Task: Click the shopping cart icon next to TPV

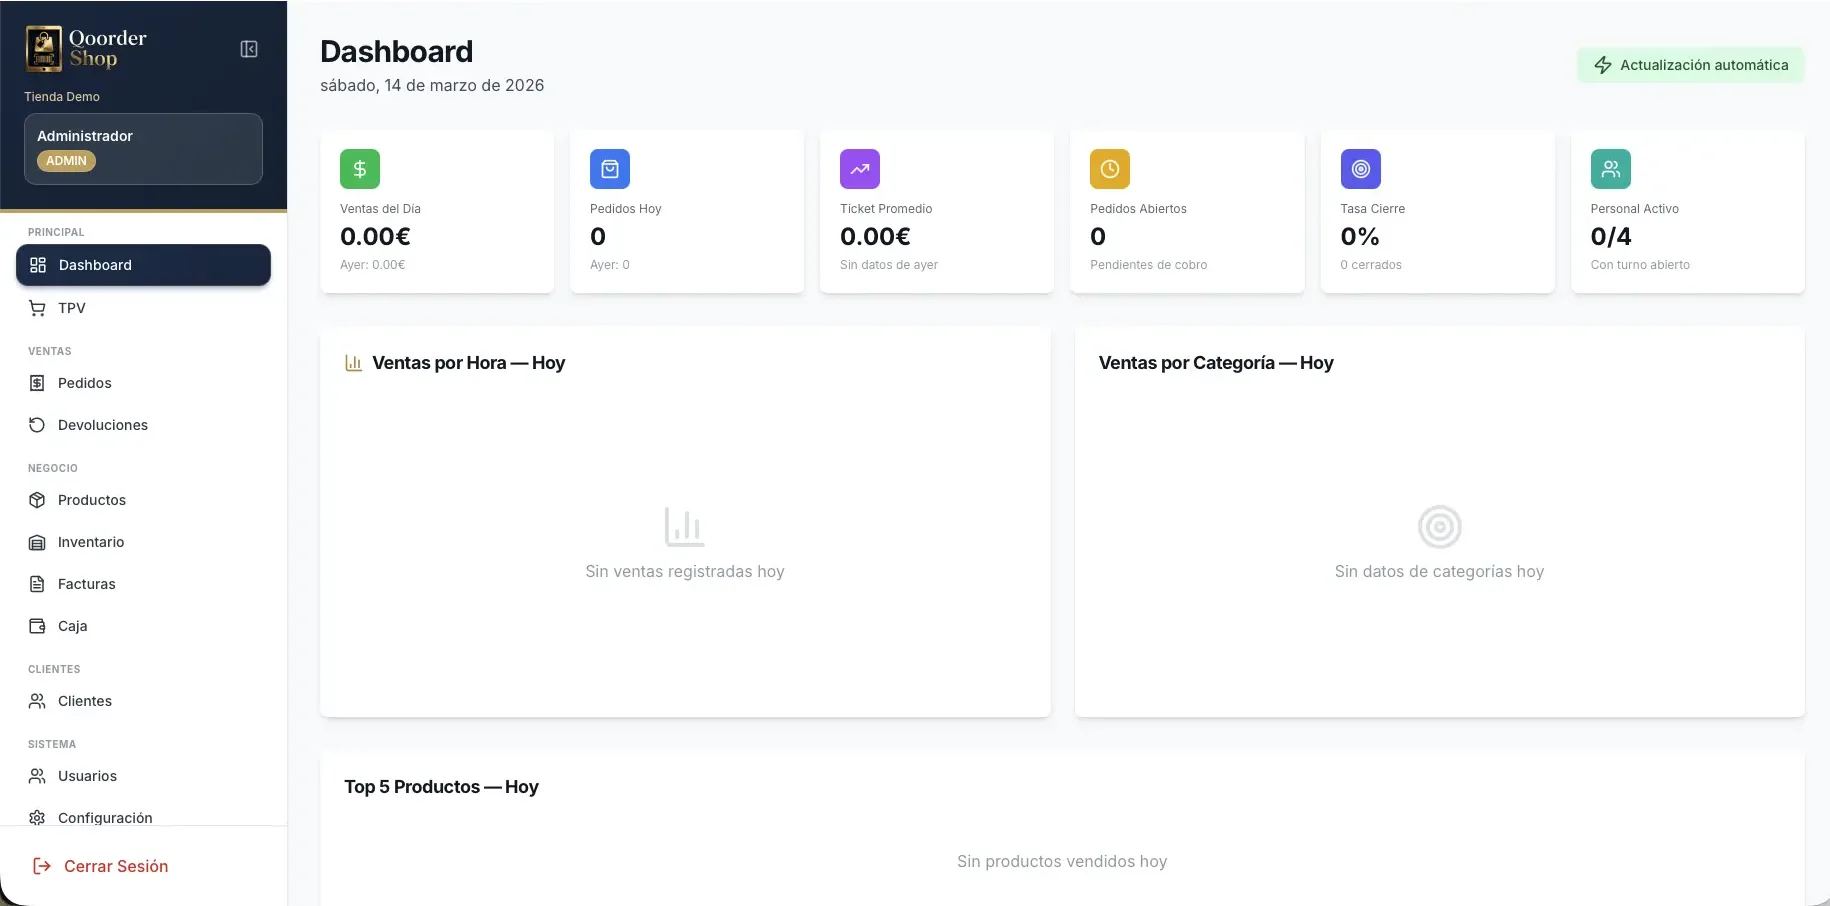Action: coord(37,308)
